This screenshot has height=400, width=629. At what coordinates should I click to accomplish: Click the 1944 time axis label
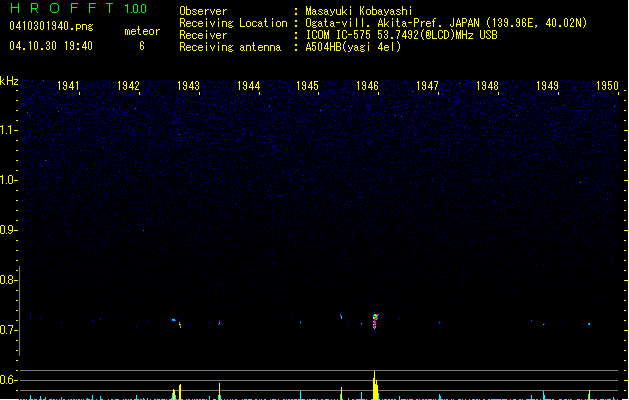(248, 86)
